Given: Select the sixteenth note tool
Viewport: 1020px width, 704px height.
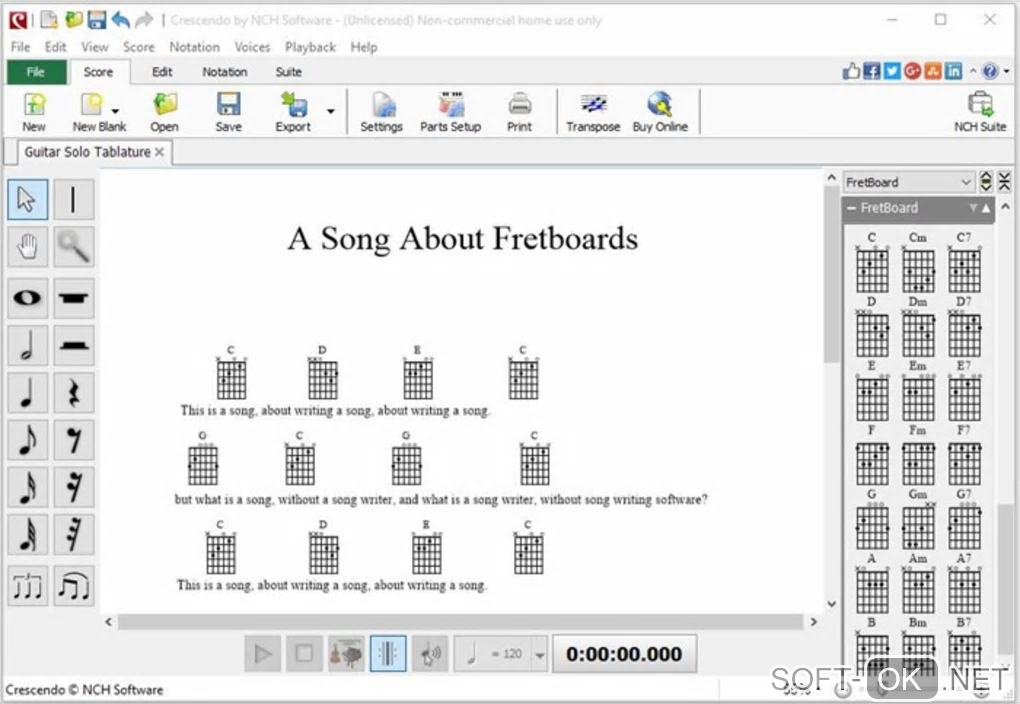Looking at the screenshot, I should point(27,487).
